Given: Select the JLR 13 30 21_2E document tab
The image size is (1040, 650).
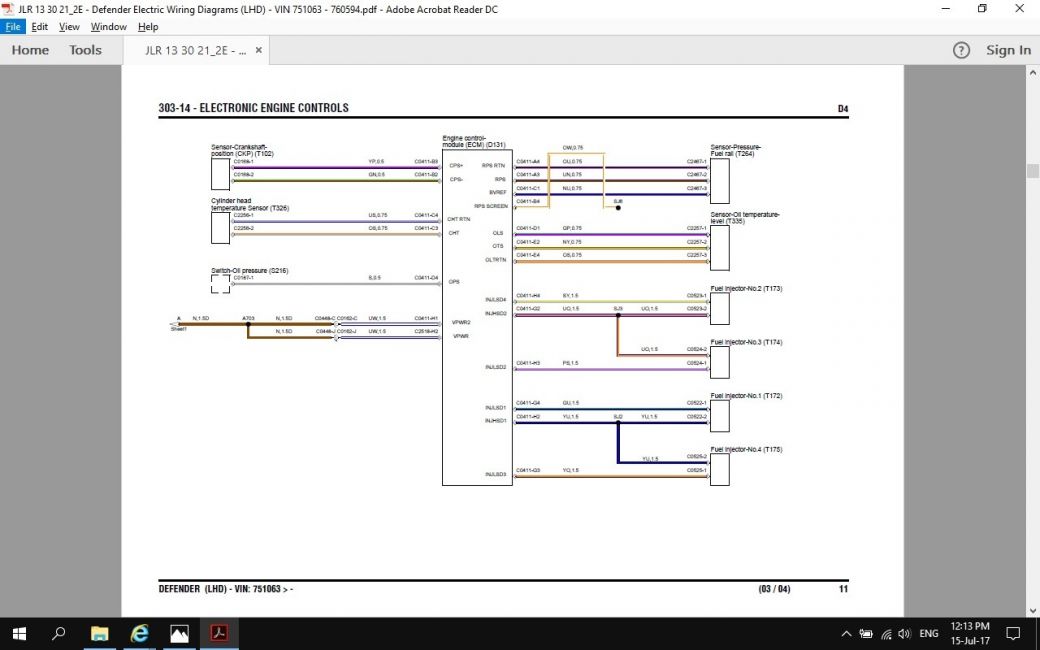Looking at the screenshot, I should point(195,50).
